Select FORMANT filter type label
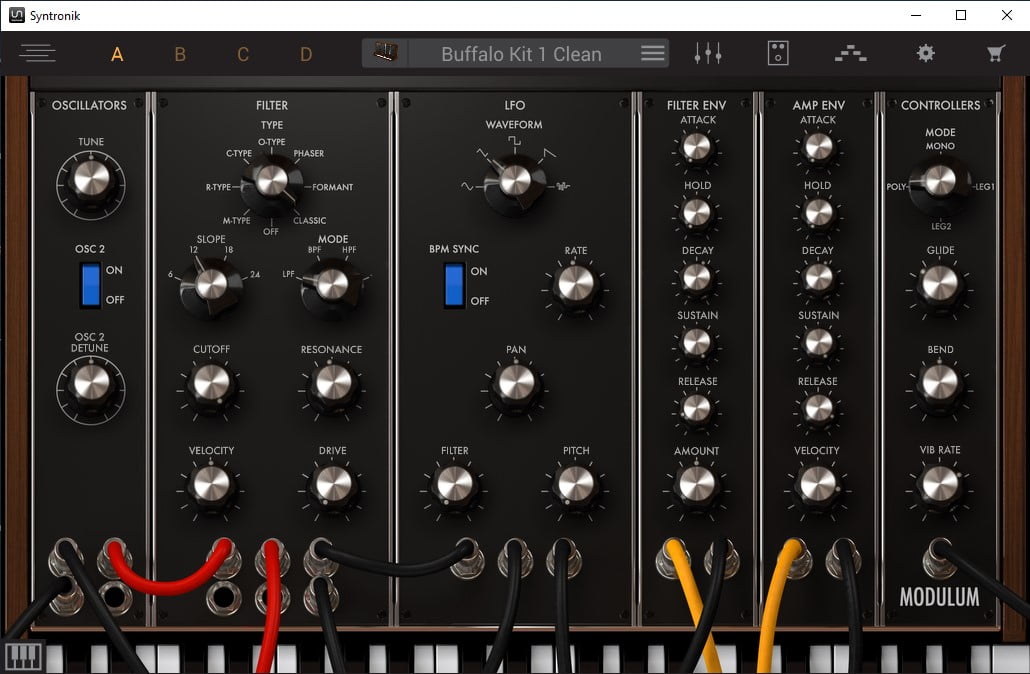This screenshot has height=674, width=1030. (332, 187)
